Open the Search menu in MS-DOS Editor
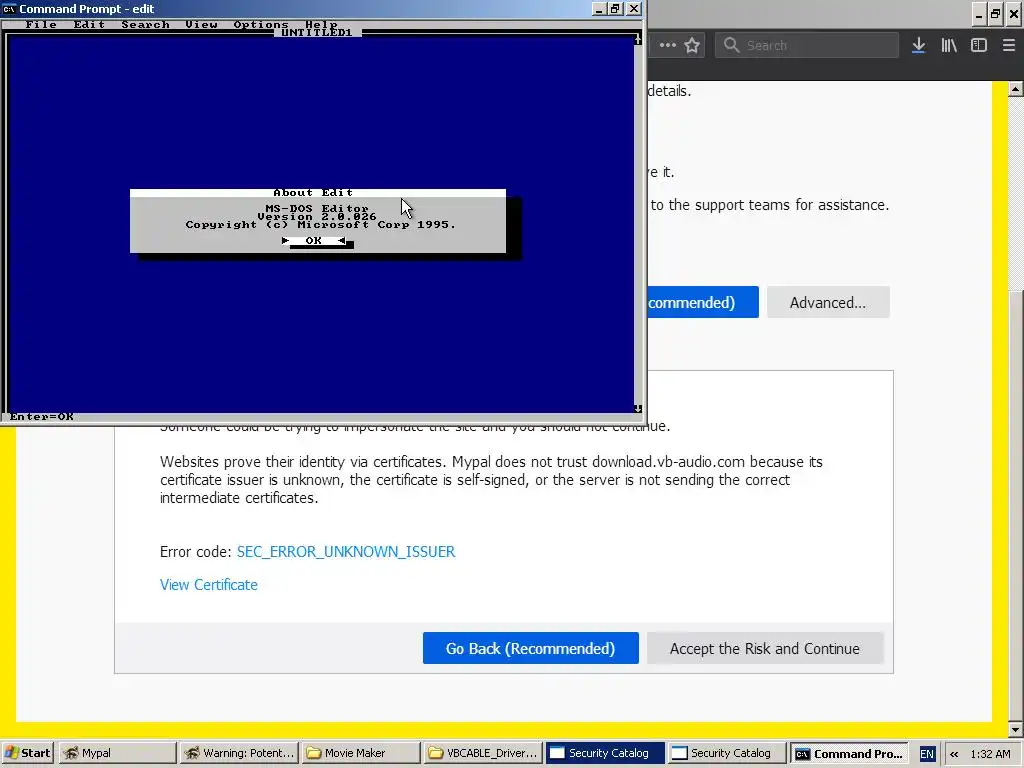1024x768 pixels. (x=145, y=24)
